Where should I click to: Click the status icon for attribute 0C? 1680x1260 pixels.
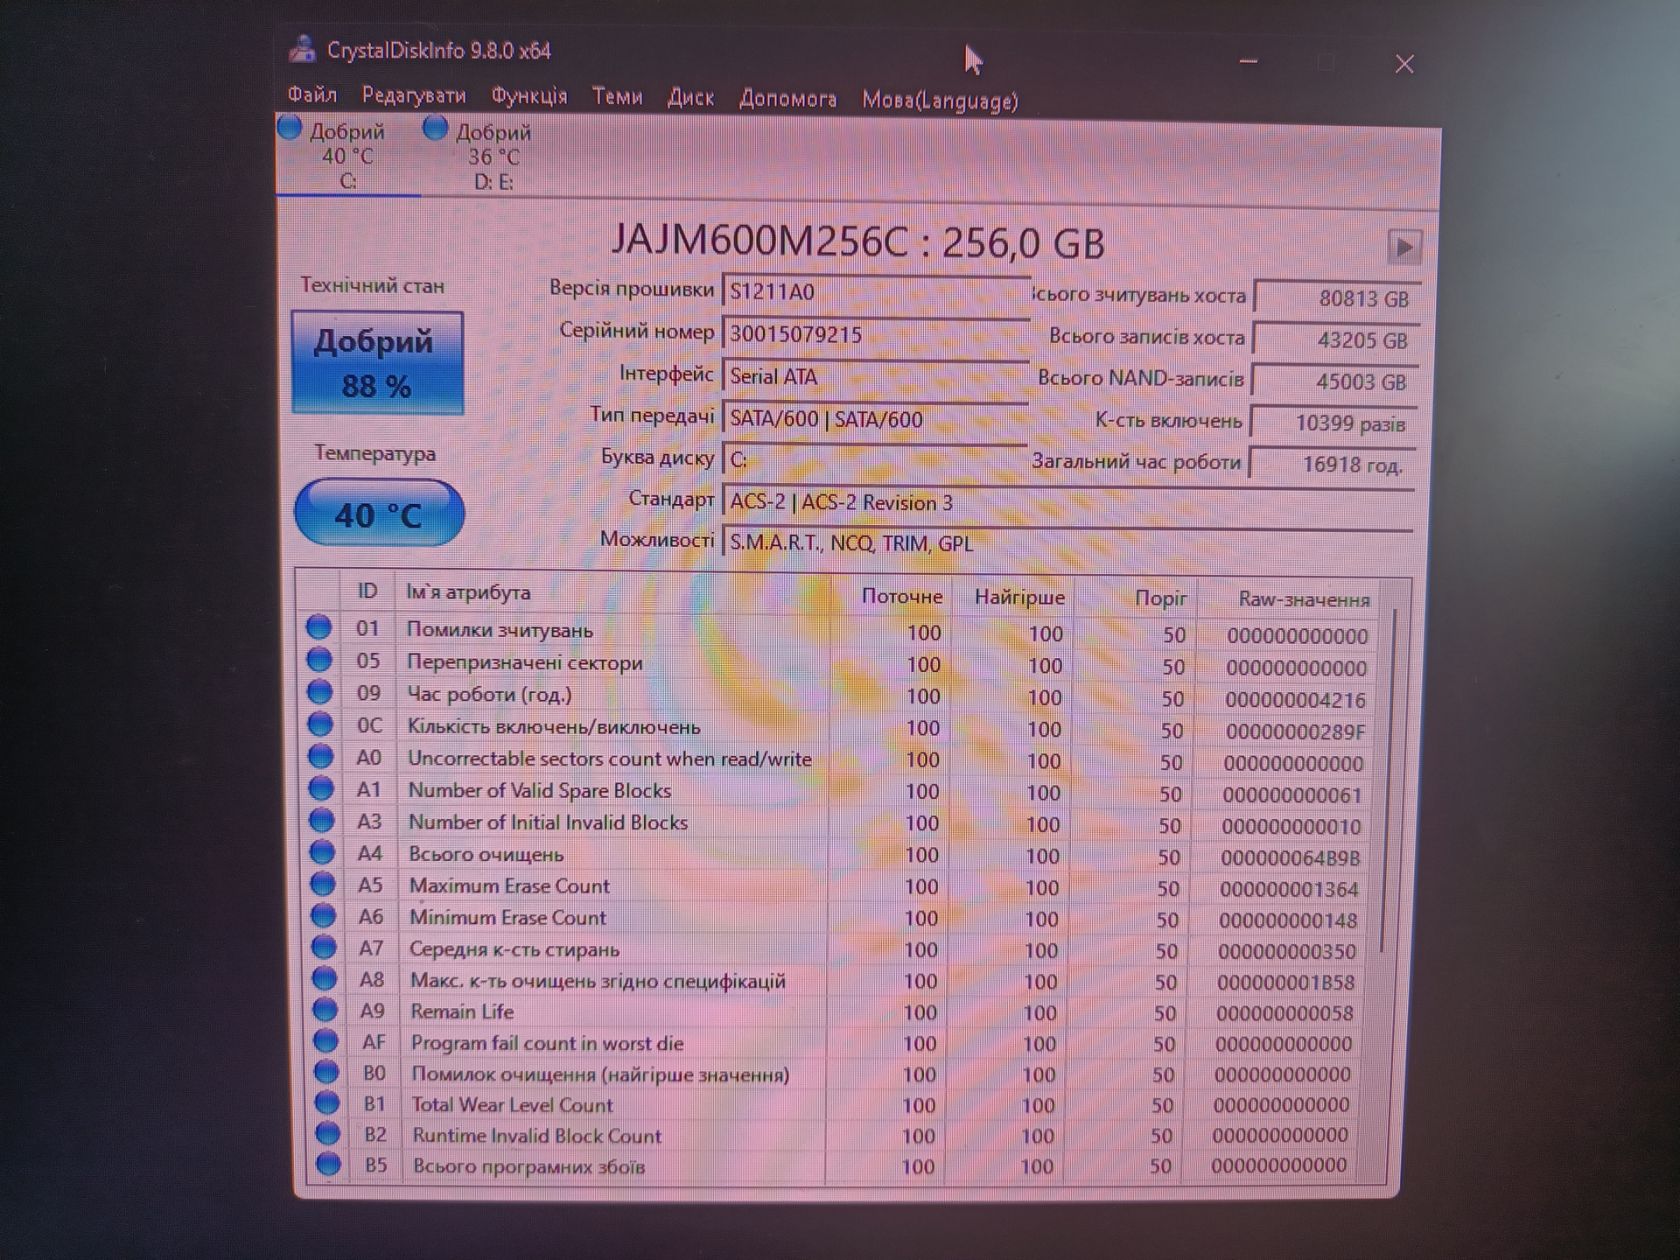pyautogui.click(x=320, y=723)
